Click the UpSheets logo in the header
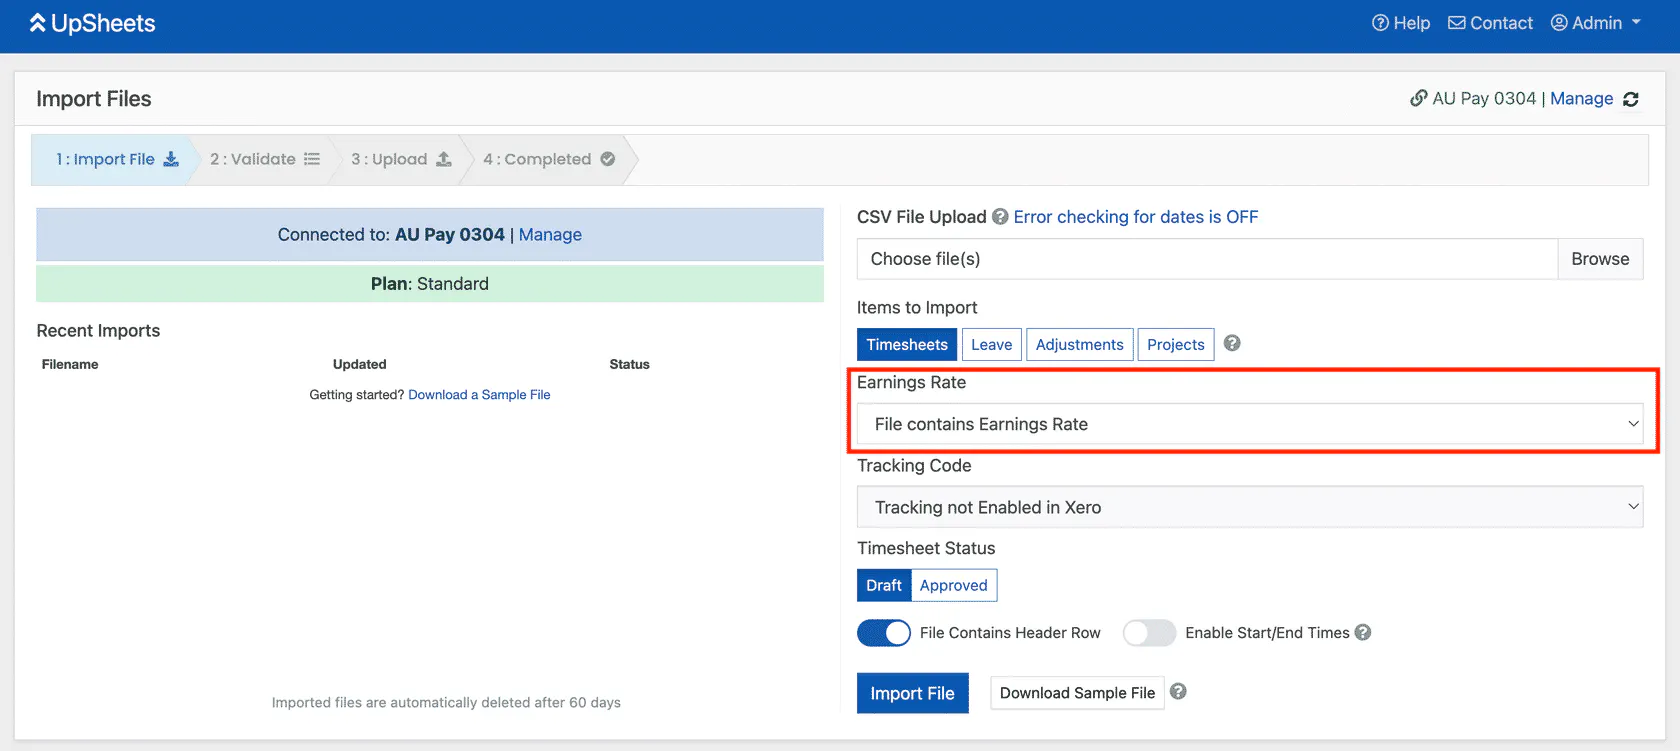The image size is (1680, 751). (x=93, y=24)
